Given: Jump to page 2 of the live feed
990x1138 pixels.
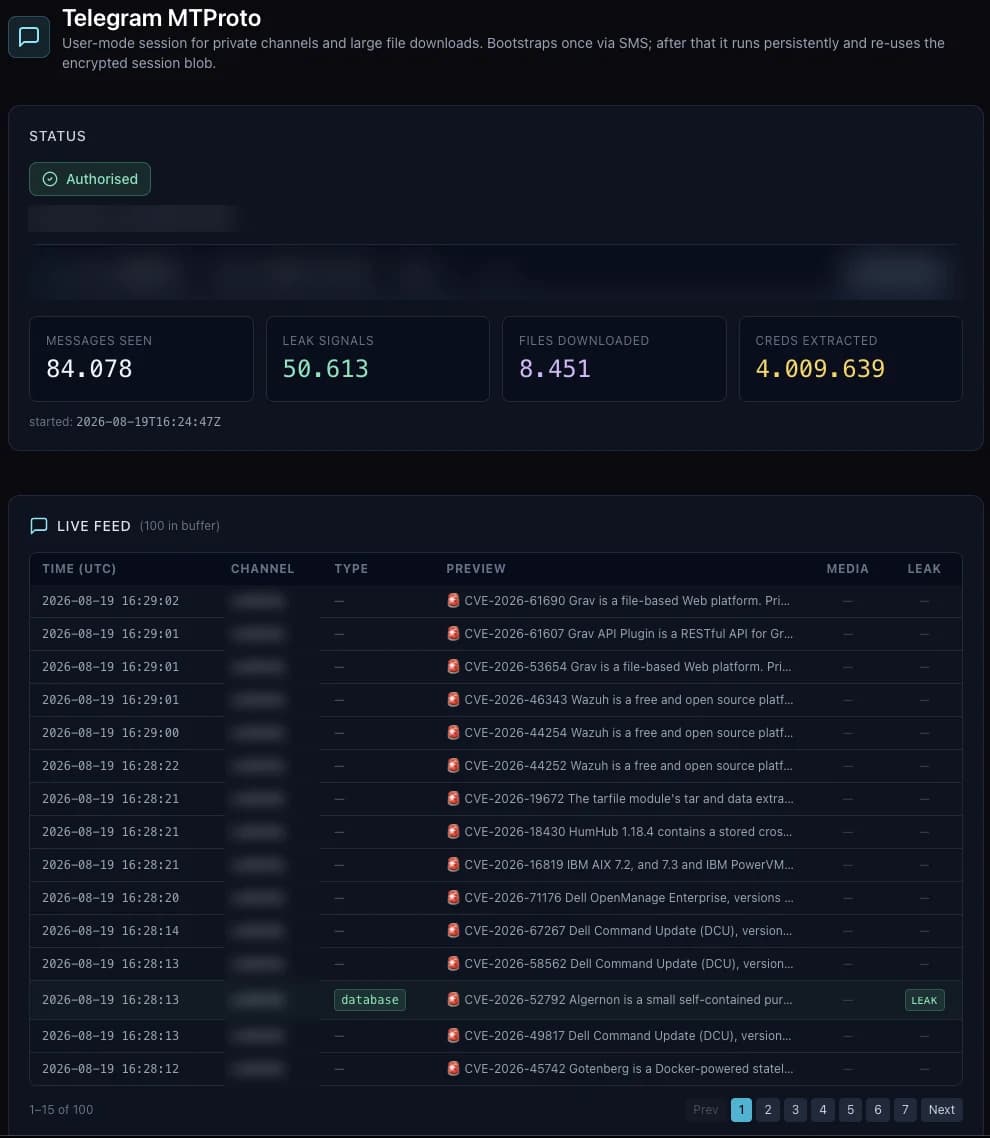Looking at the screenshot, I should pyautogui.click(x=768, y=1110).
